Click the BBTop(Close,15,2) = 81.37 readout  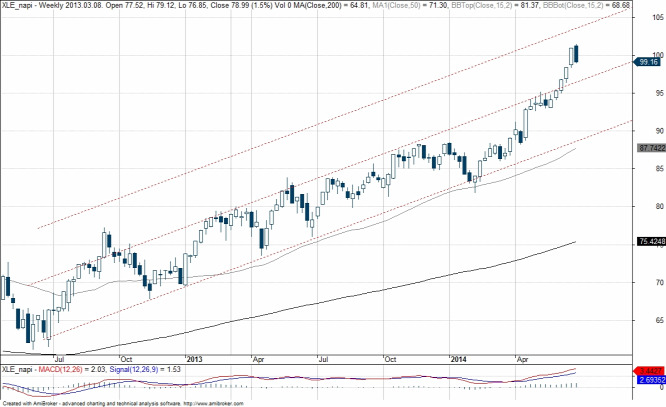495,5
